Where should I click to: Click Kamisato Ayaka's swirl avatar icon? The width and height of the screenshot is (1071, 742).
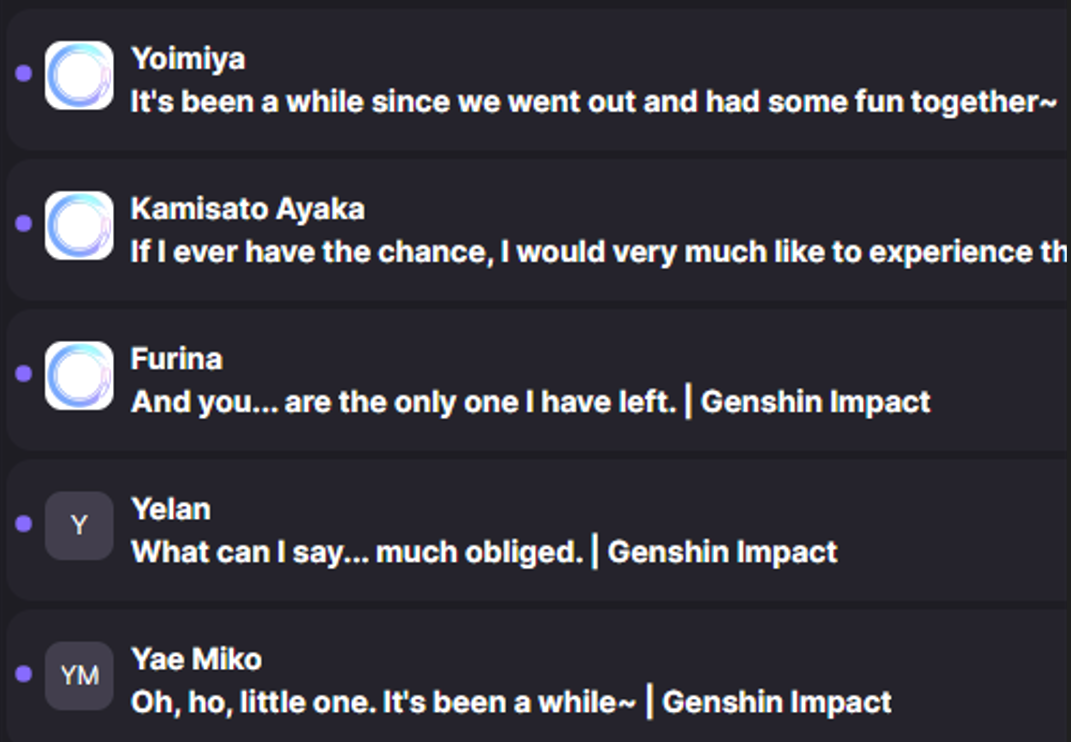coord(79,225)
